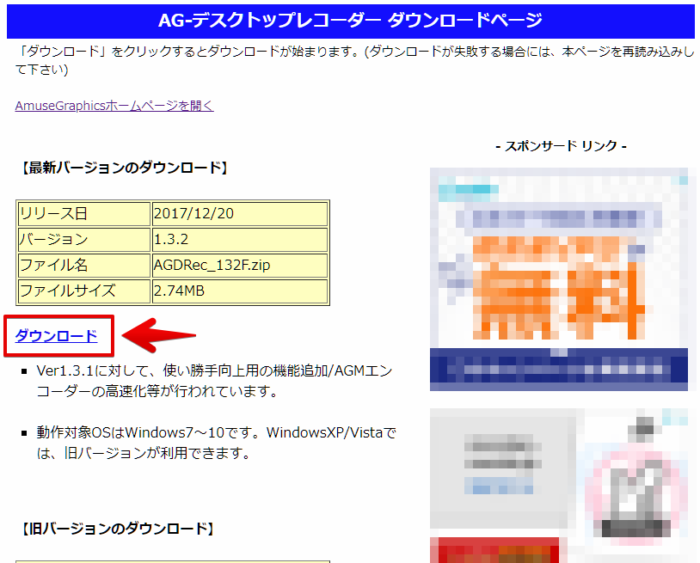This screenshot has height=563, width=700.
Task: Select the version value 1.3.2
Action: tap(240, 239)
